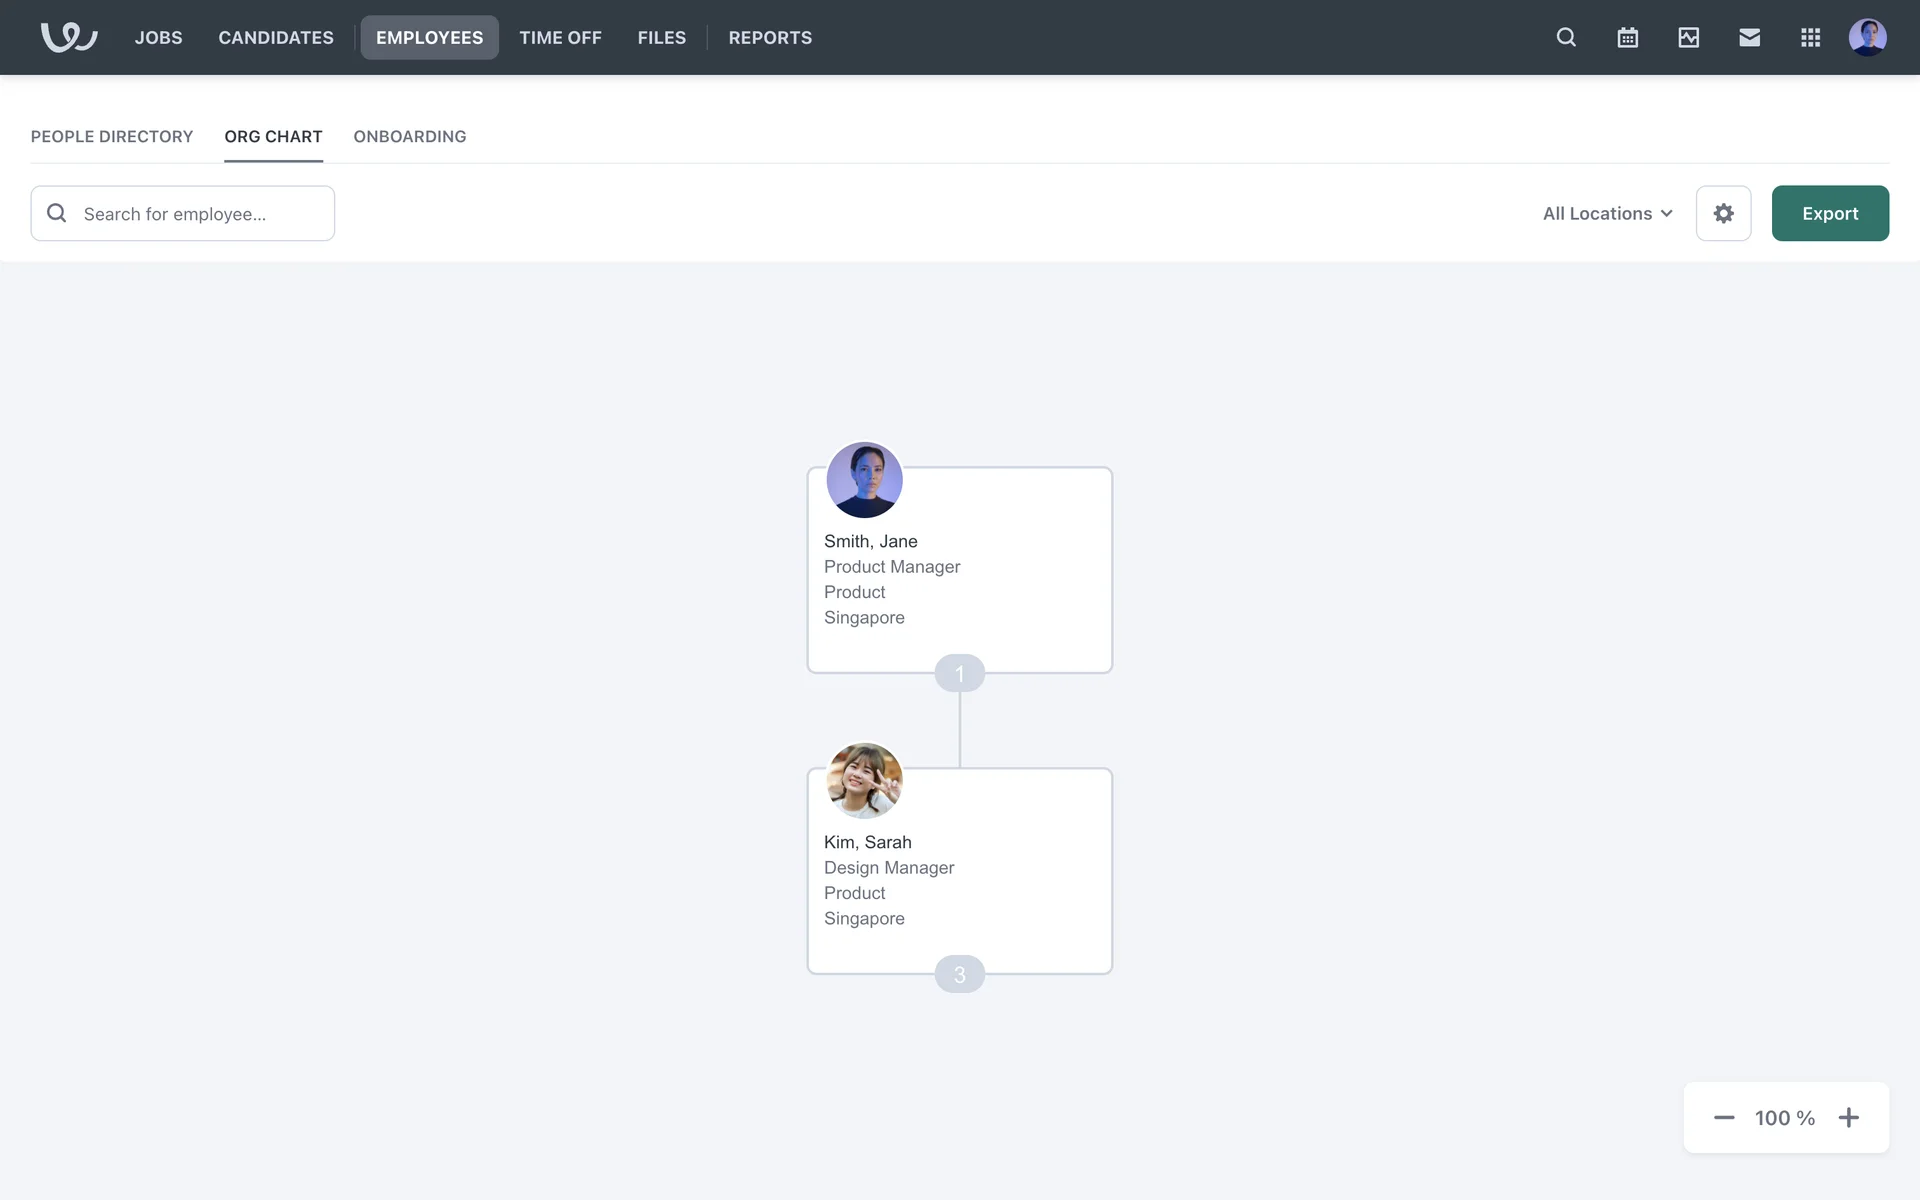1920x1200 pixels.
Task: Open the reports image icon in the header
Action: pyautogui.click(x=1688, y=37)
